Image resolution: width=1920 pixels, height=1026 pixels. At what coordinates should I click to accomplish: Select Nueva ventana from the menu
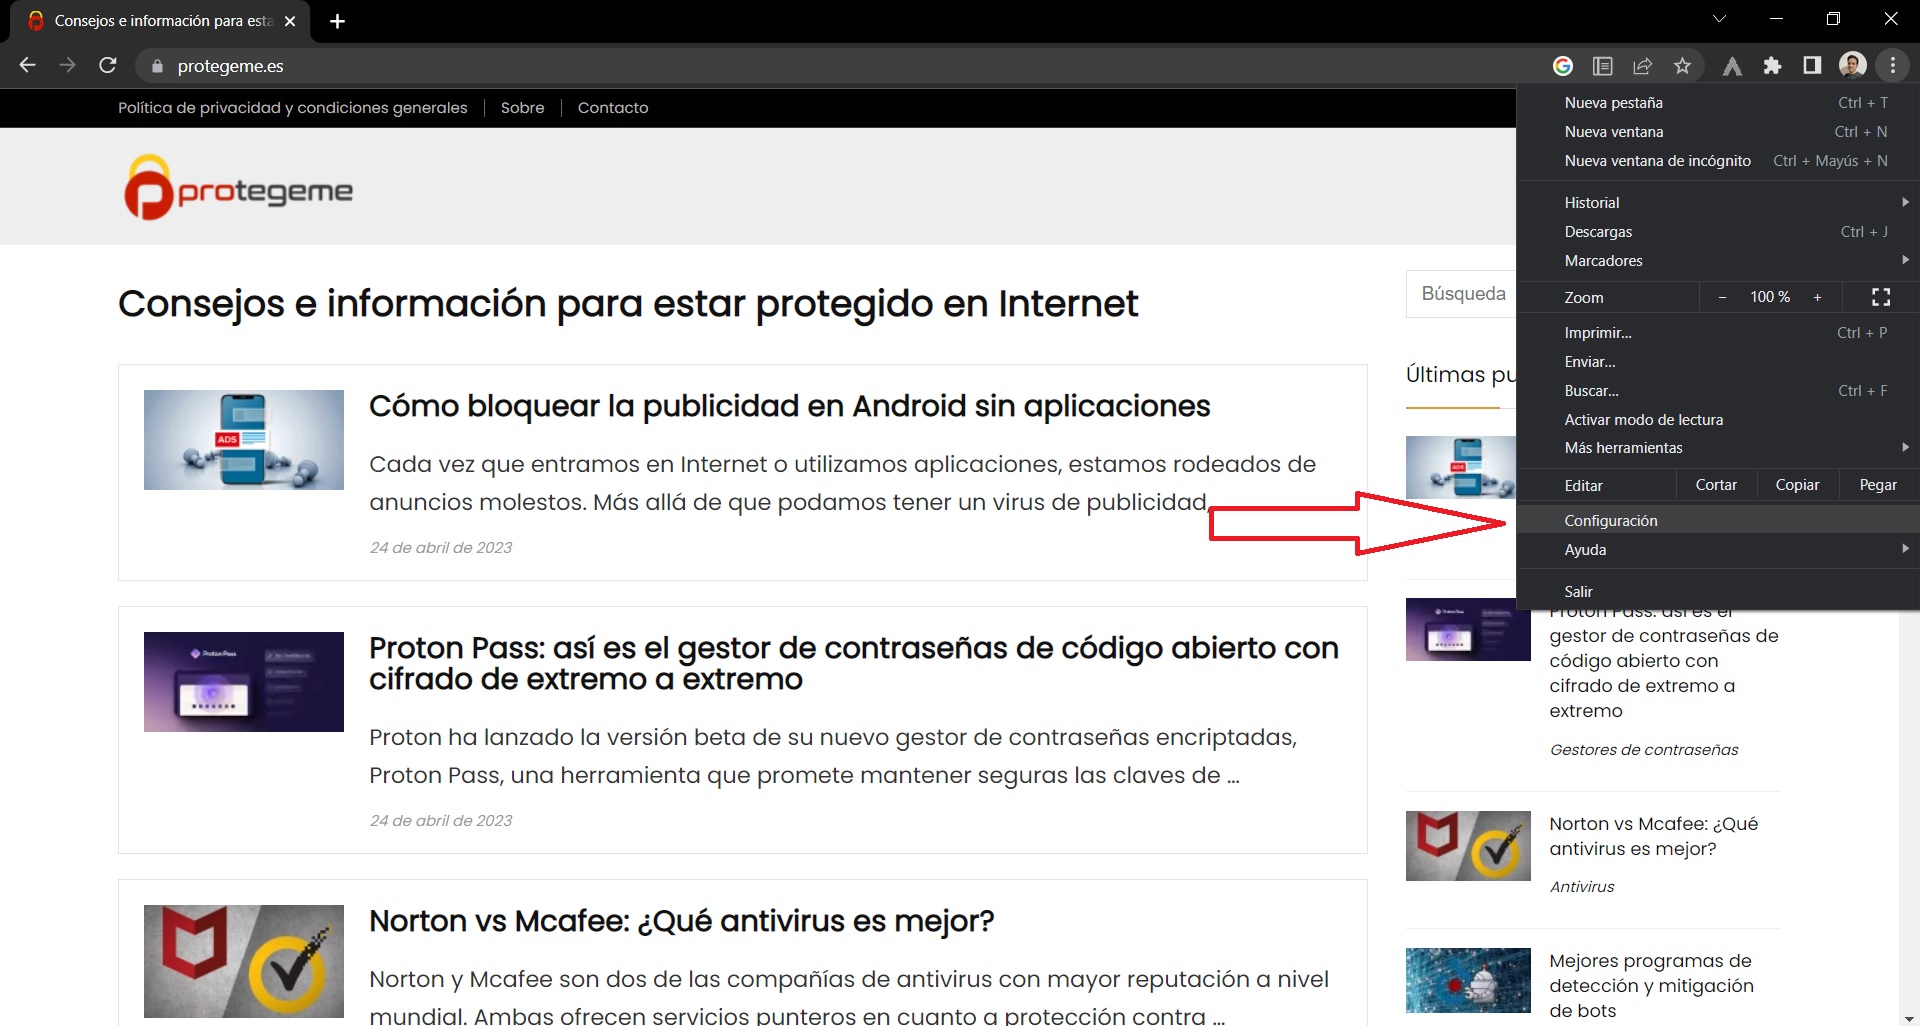[x=1718, y=132]
